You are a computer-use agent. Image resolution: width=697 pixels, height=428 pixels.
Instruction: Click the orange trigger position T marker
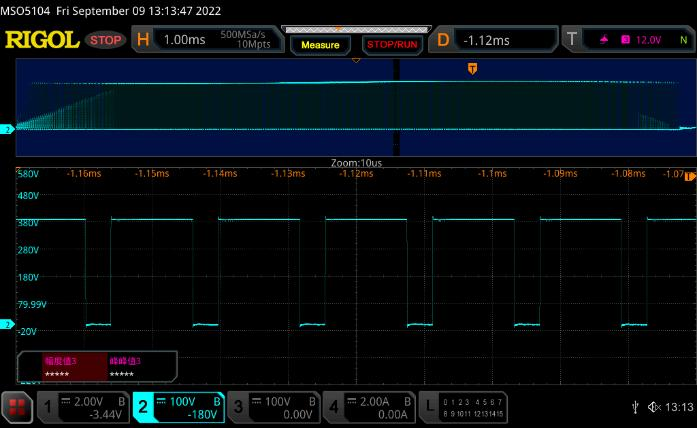point(472,68)
